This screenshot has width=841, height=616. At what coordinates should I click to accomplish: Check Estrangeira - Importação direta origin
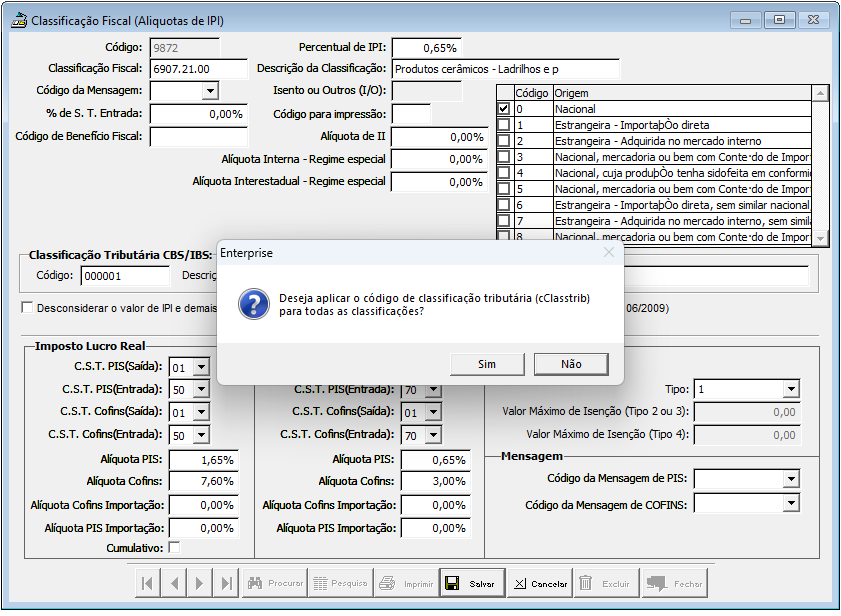(504, 125)
